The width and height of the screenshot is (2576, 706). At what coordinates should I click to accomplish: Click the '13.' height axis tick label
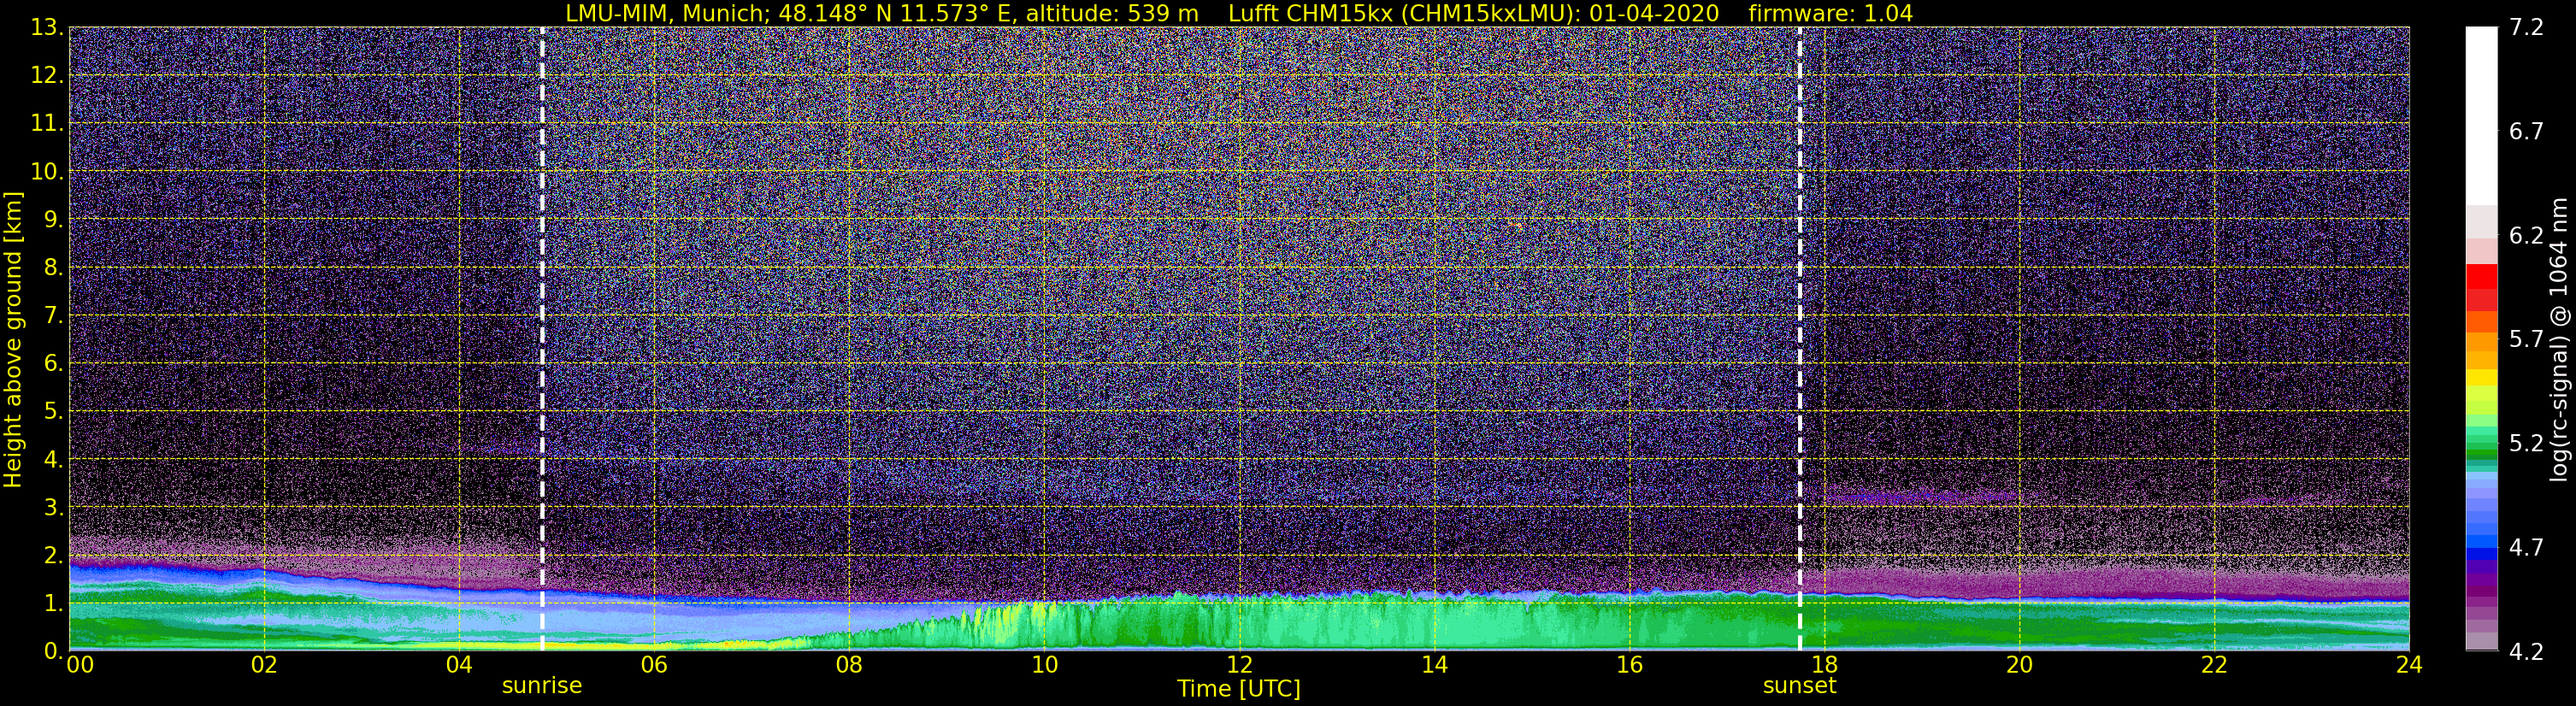click(47, 27)
